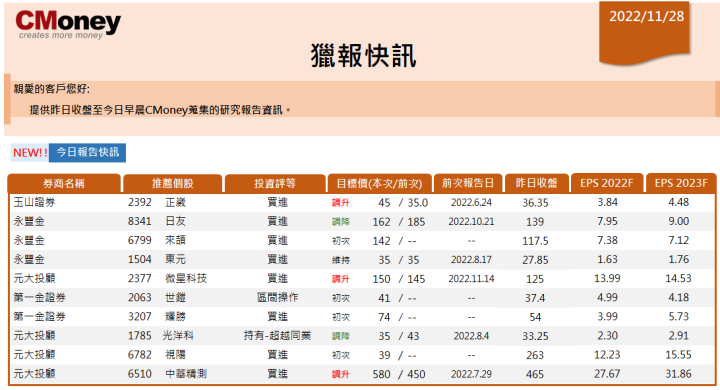The height and width of the screenshot is (390, 720).
Task: Click report date 2022.8.17
Action: click(x=471, y=260)
